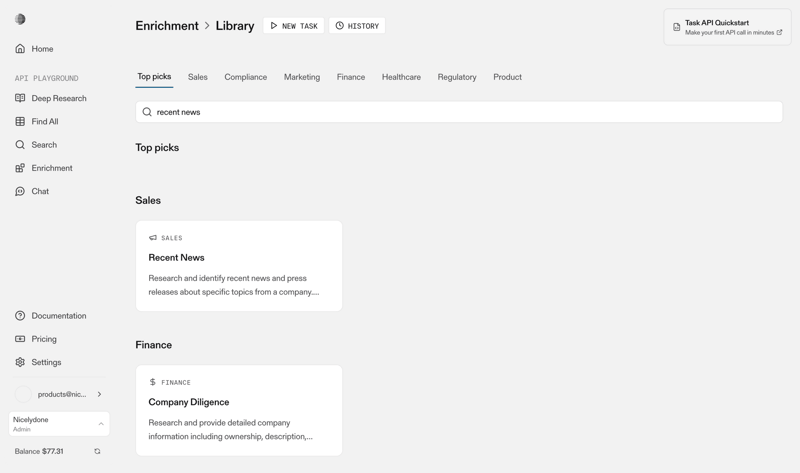Click the Chat bubble icon

(x=20, y=191)
